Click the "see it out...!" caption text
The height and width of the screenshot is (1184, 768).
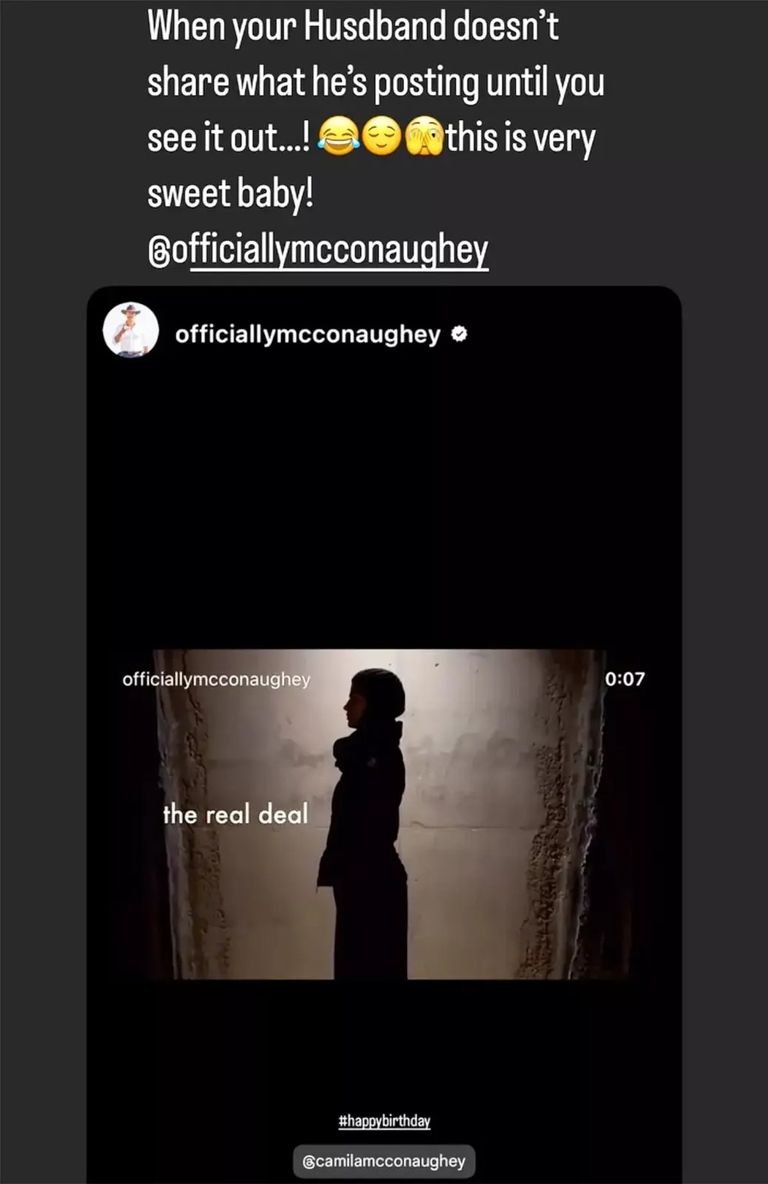[229, 138]
